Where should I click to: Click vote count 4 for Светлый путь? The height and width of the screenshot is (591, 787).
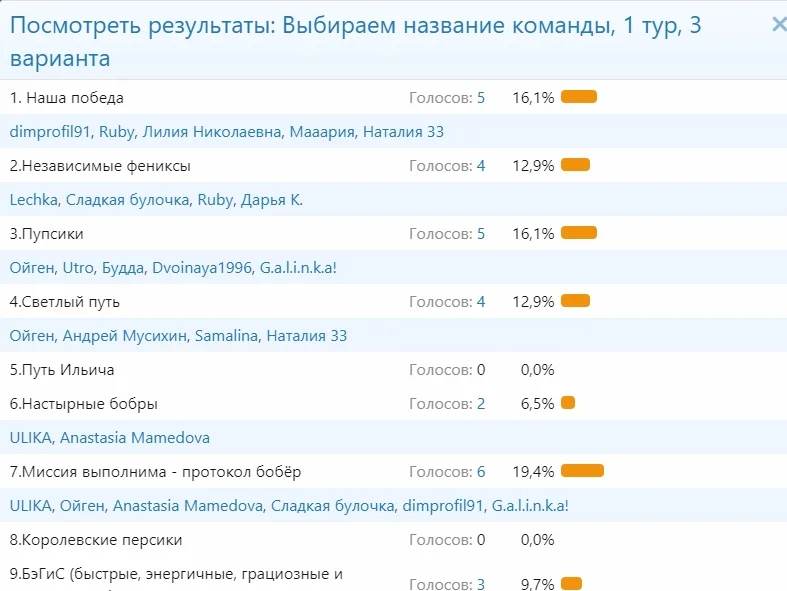[x=481, y=302]
